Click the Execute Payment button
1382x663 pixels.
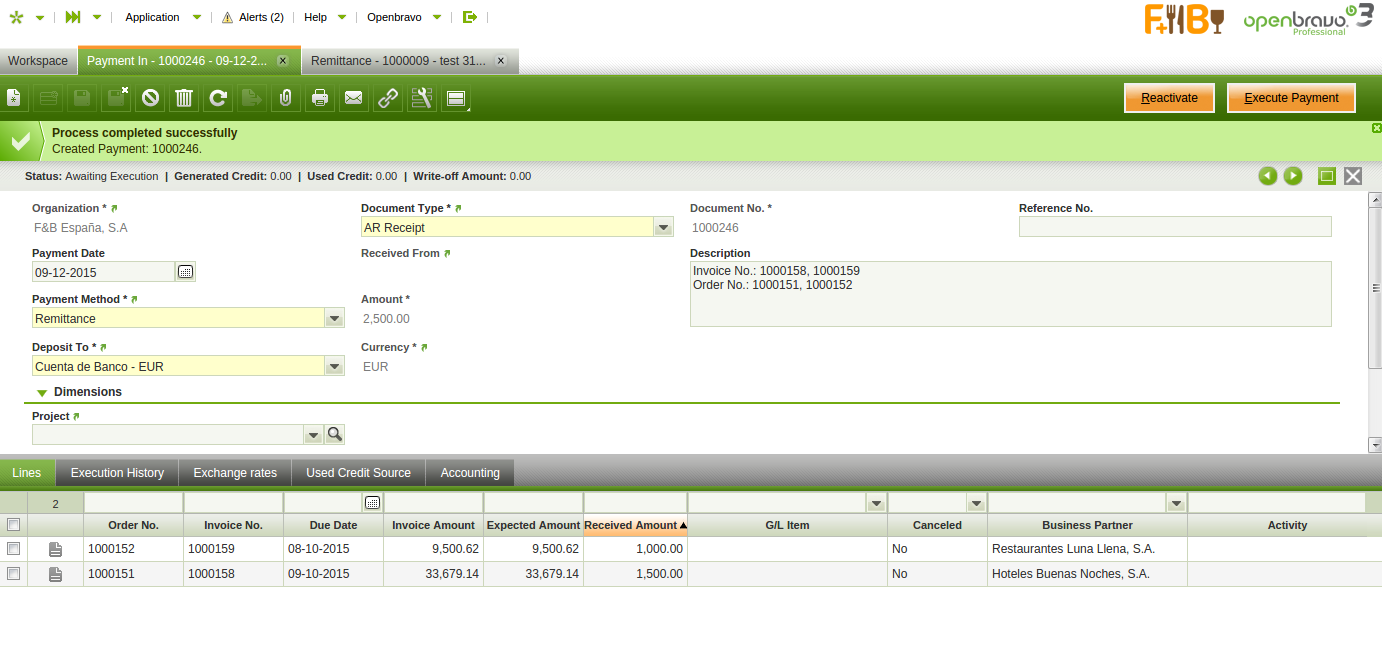[x=1291, y=98]
